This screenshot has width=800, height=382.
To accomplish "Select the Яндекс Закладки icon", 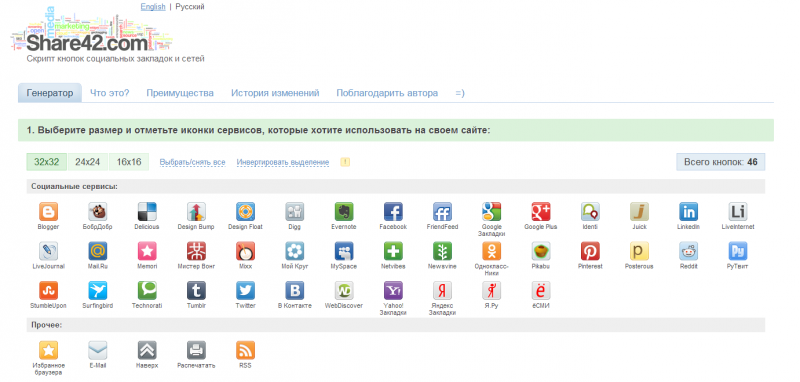I will coord(442,290).
